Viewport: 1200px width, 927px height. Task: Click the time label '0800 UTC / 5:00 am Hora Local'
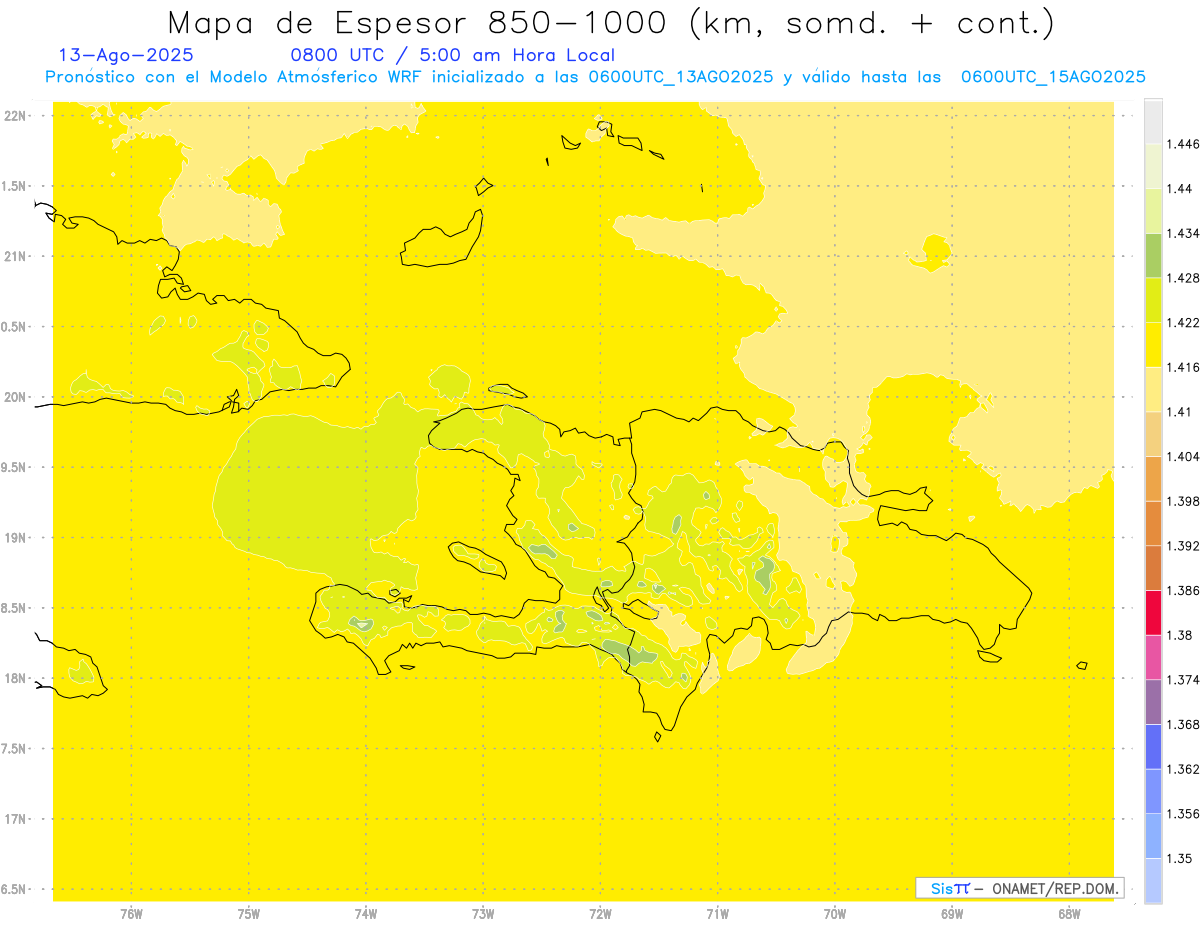pos(452,55)
